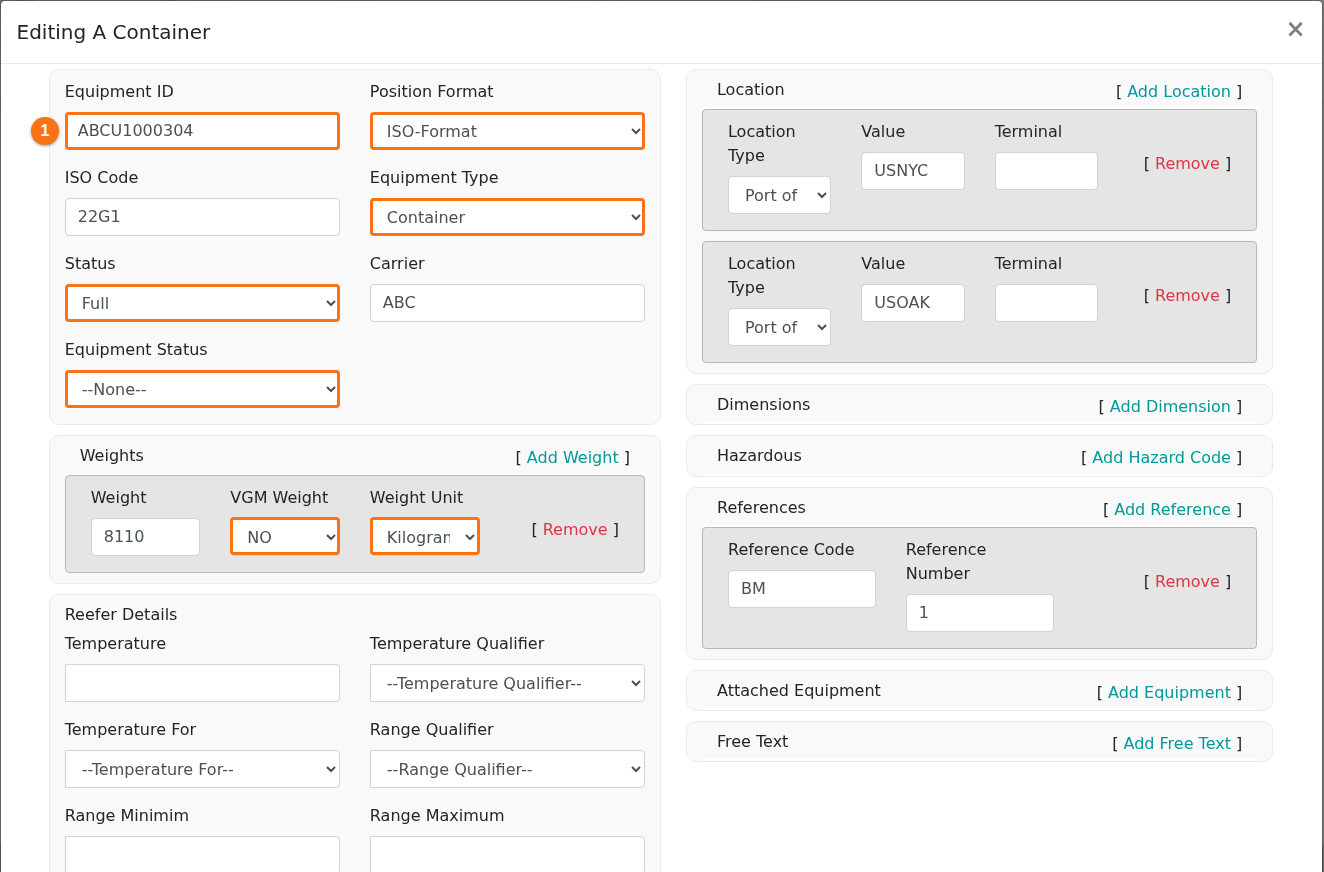Open the Weight Unit dropdown

425,537
